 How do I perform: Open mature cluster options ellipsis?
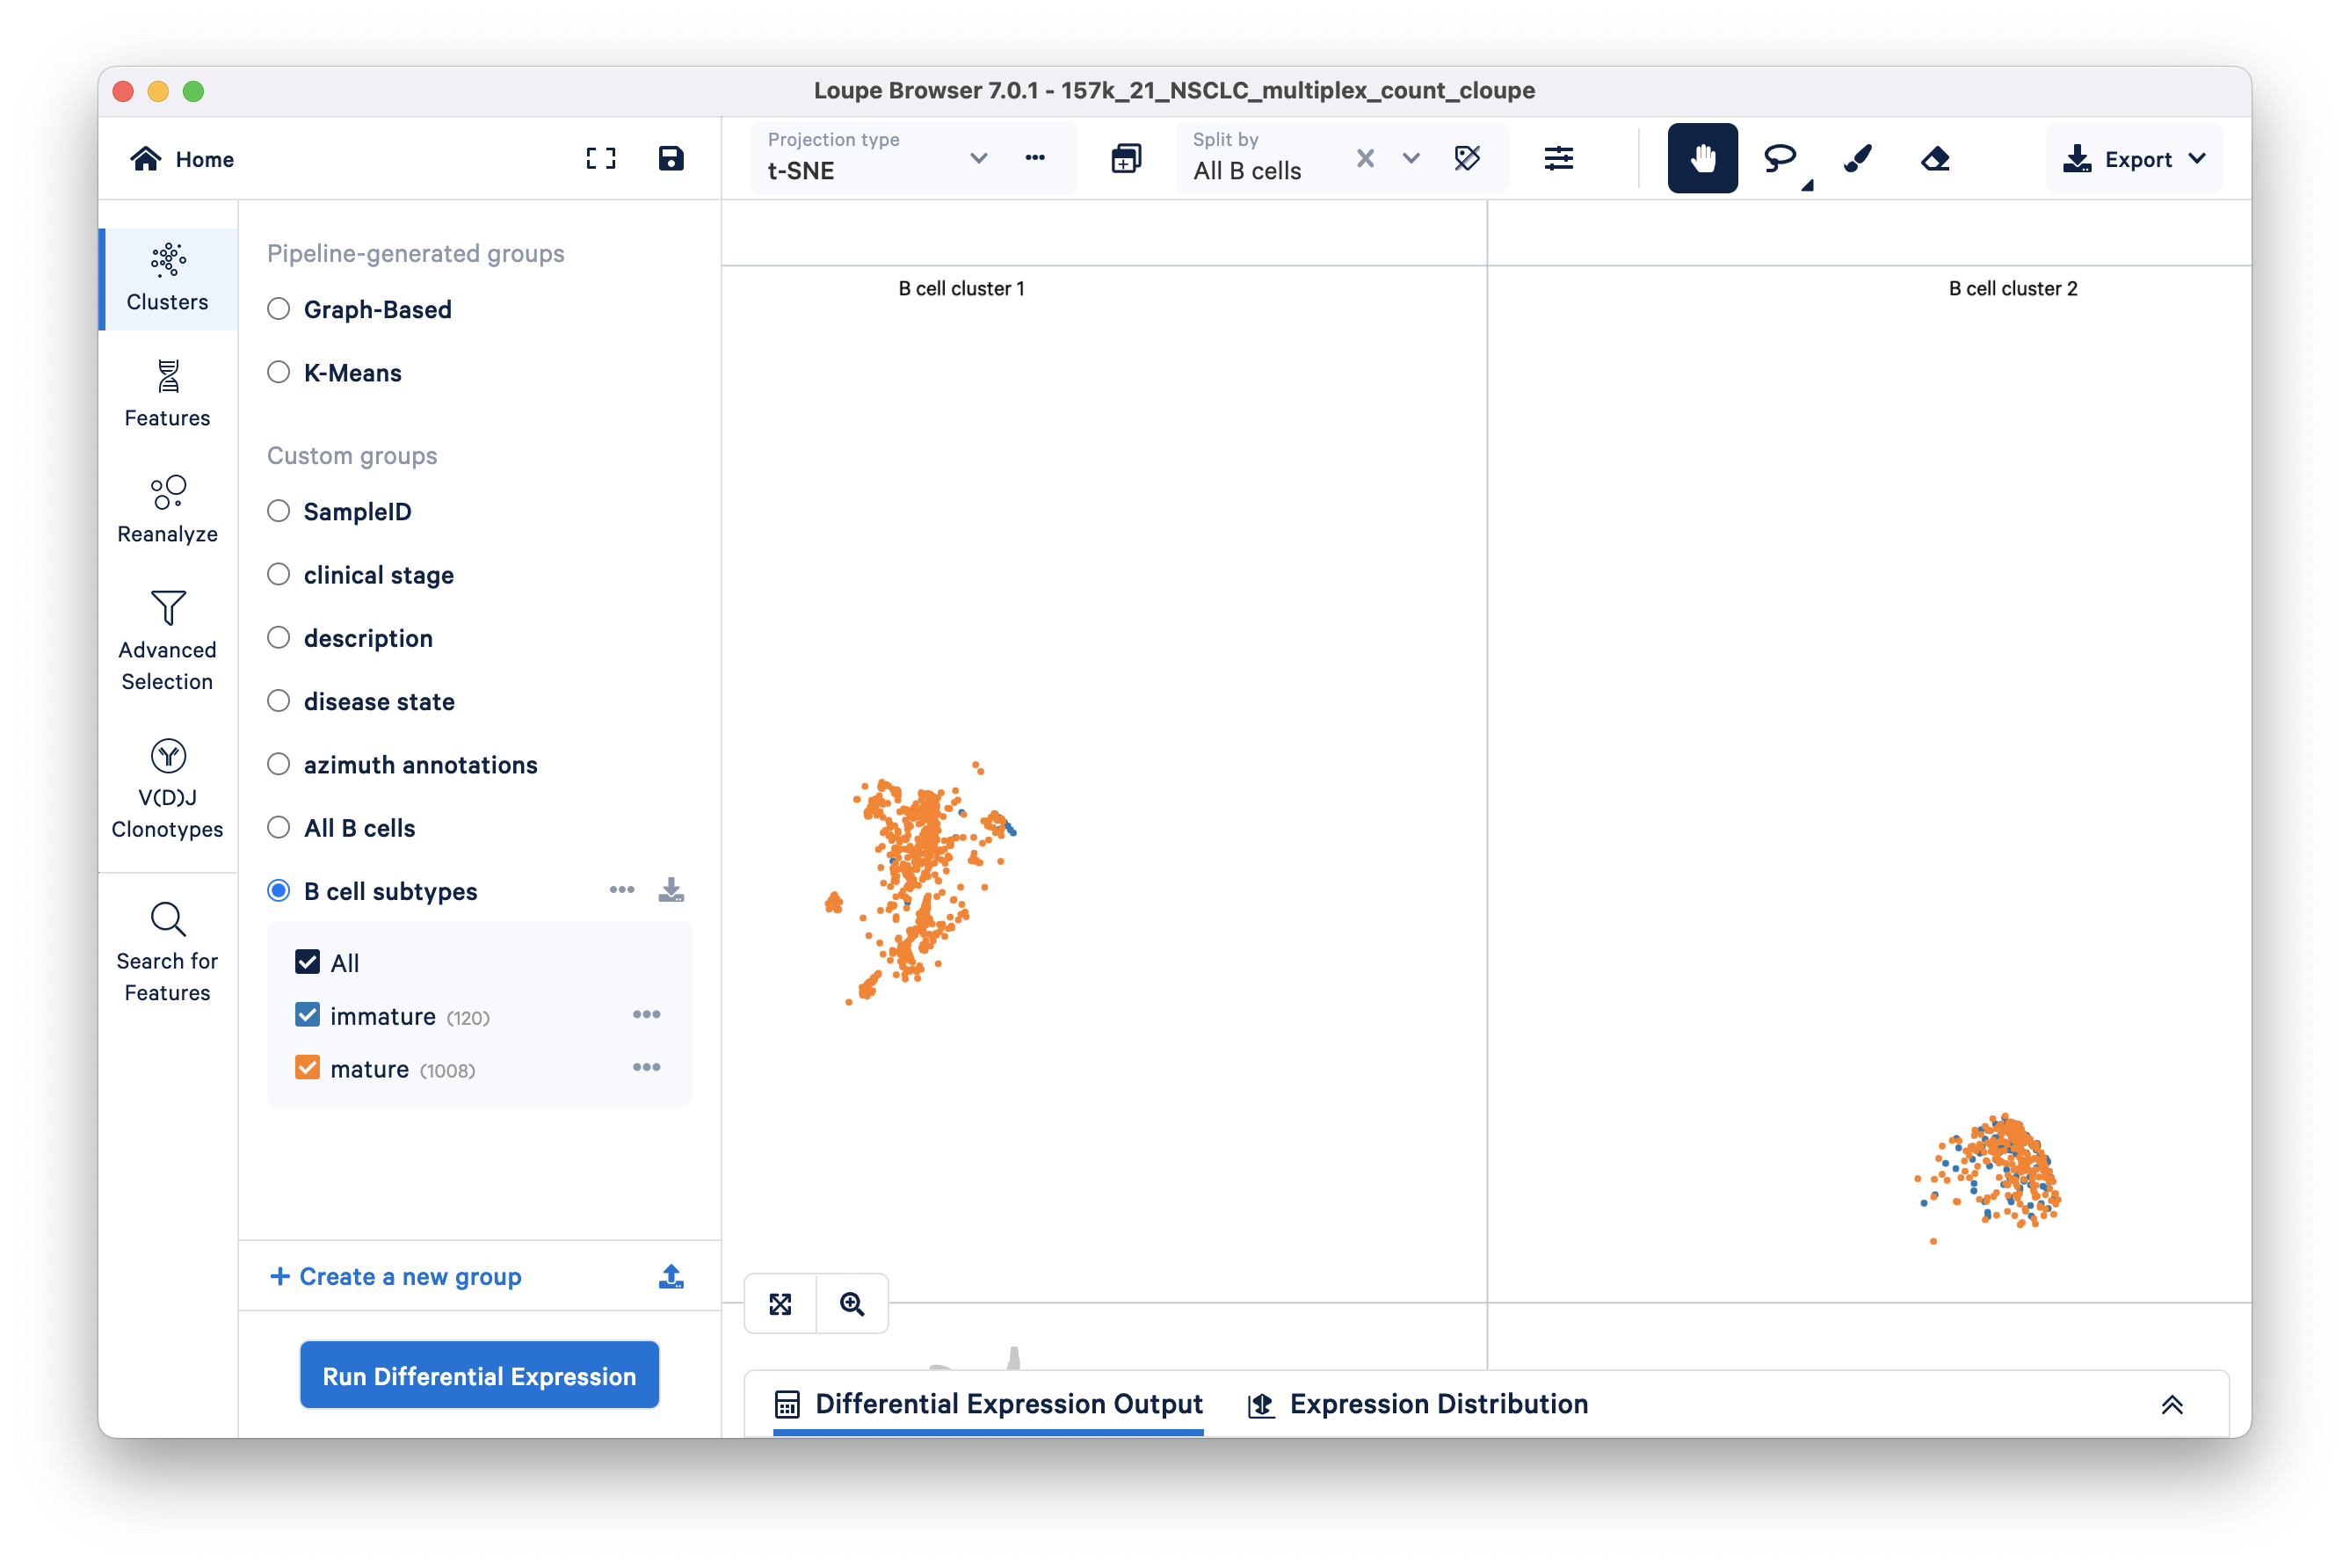646,1067
